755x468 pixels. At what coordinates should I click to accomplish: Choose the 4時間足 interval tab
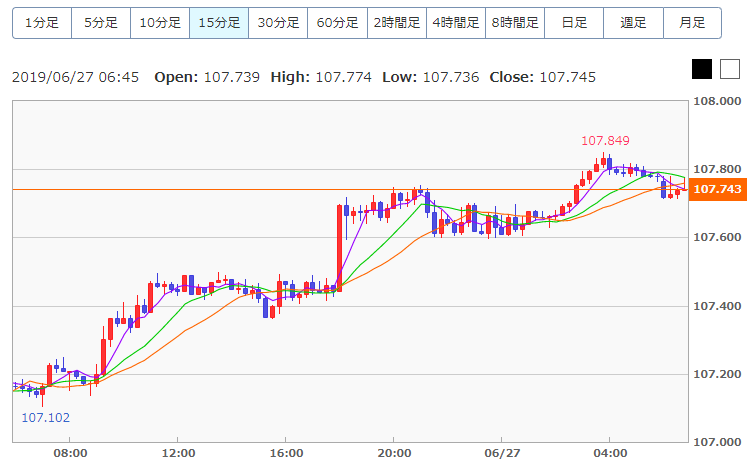[x=456, y=23]
